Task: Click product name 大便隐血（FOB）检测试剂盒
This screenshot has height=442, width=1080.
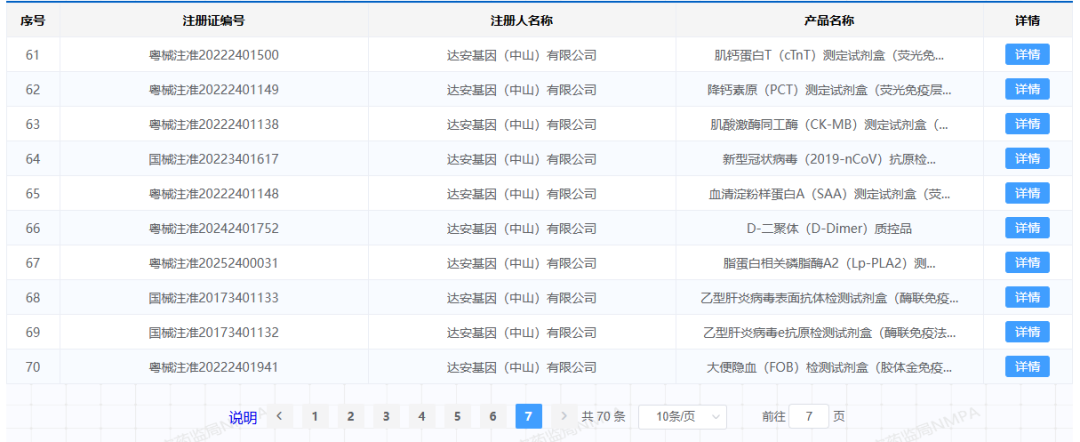Action: point(829,367)
